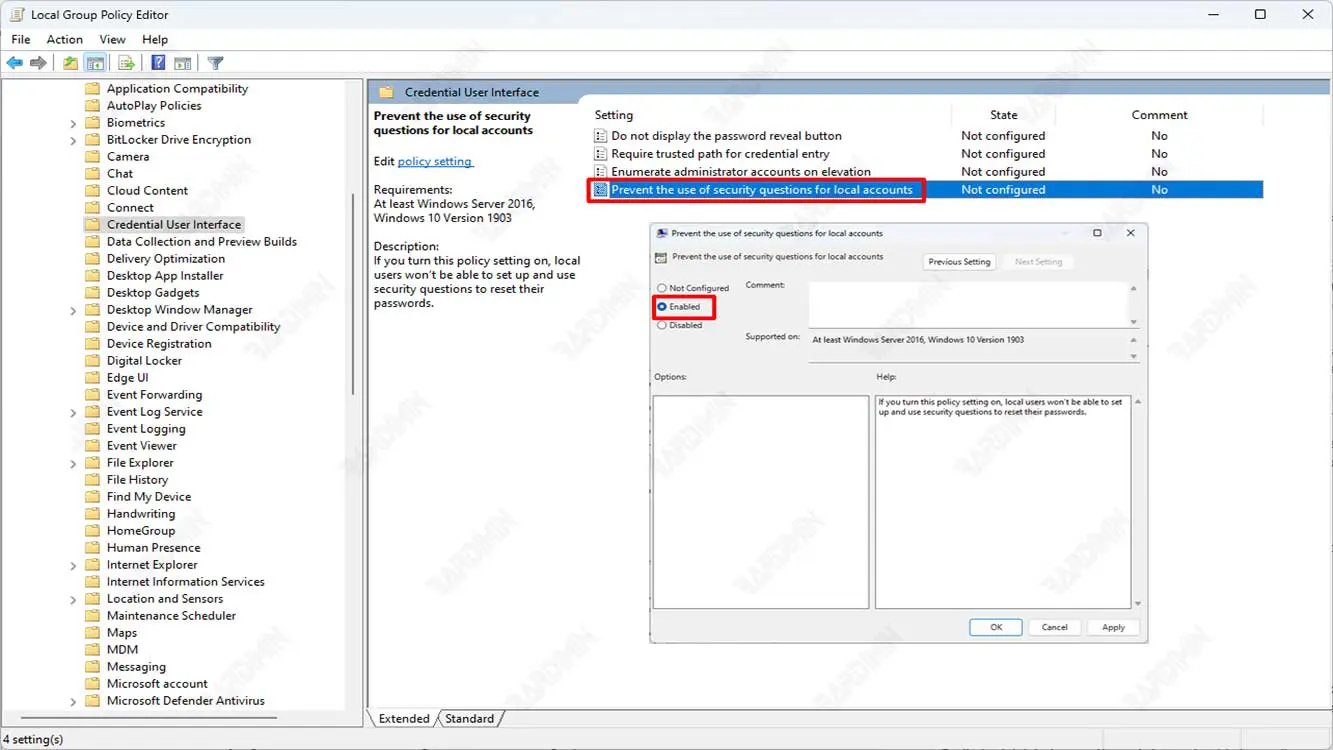Click the Back arrow in the toolbar

click(15, 63)
